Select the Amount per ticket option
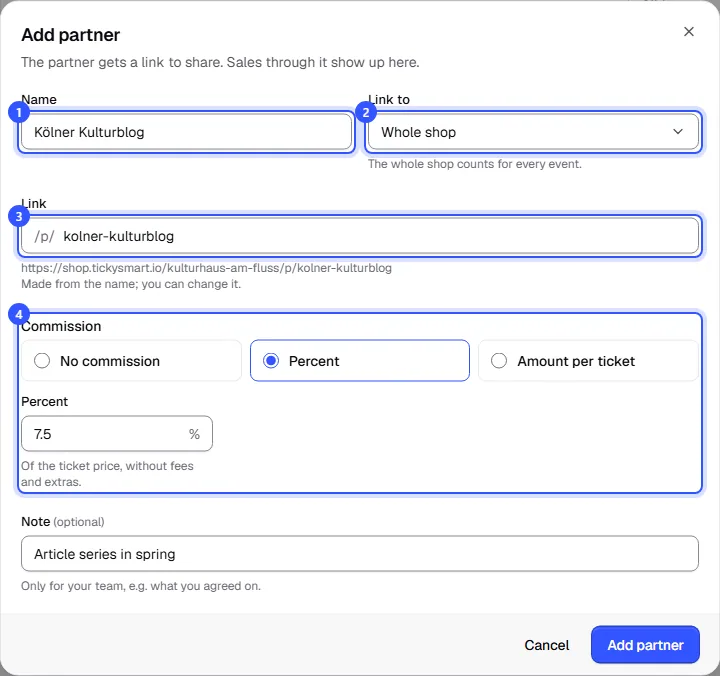 coord(588,361)
